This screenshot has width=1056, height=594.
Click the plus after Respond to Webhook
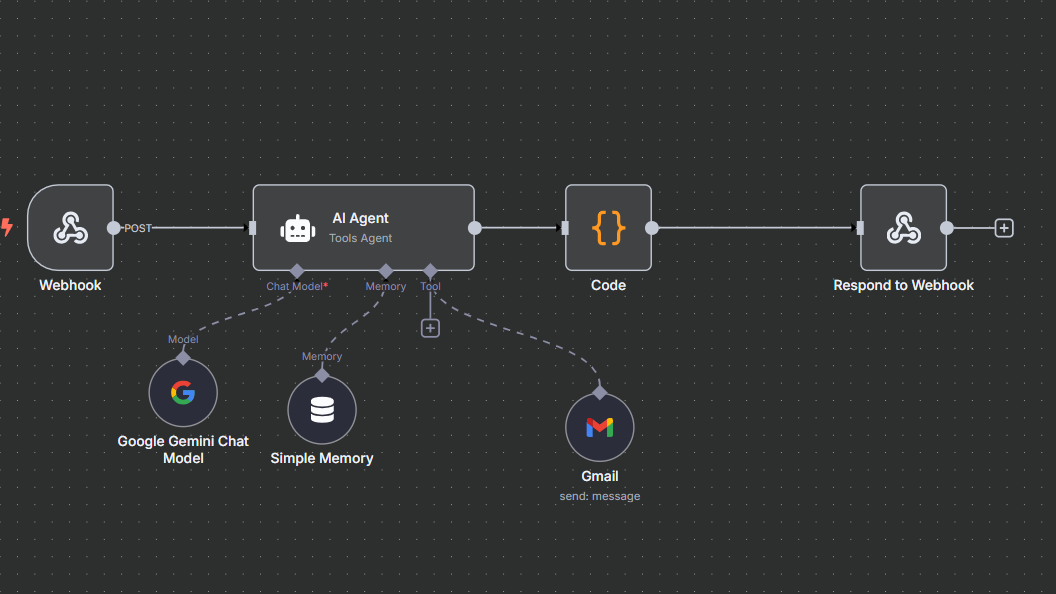(1003, 228)
